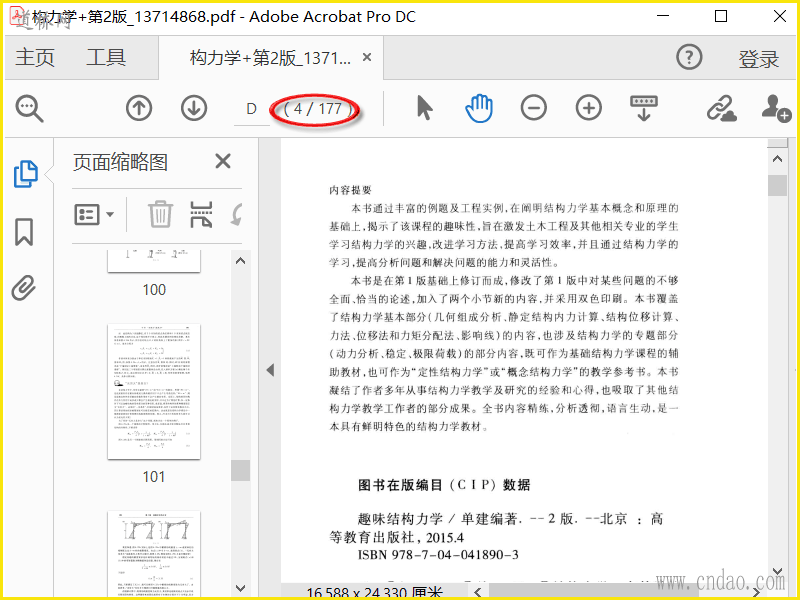Click thumbnail label 100

pyautogui.click(x=154, y=290)
